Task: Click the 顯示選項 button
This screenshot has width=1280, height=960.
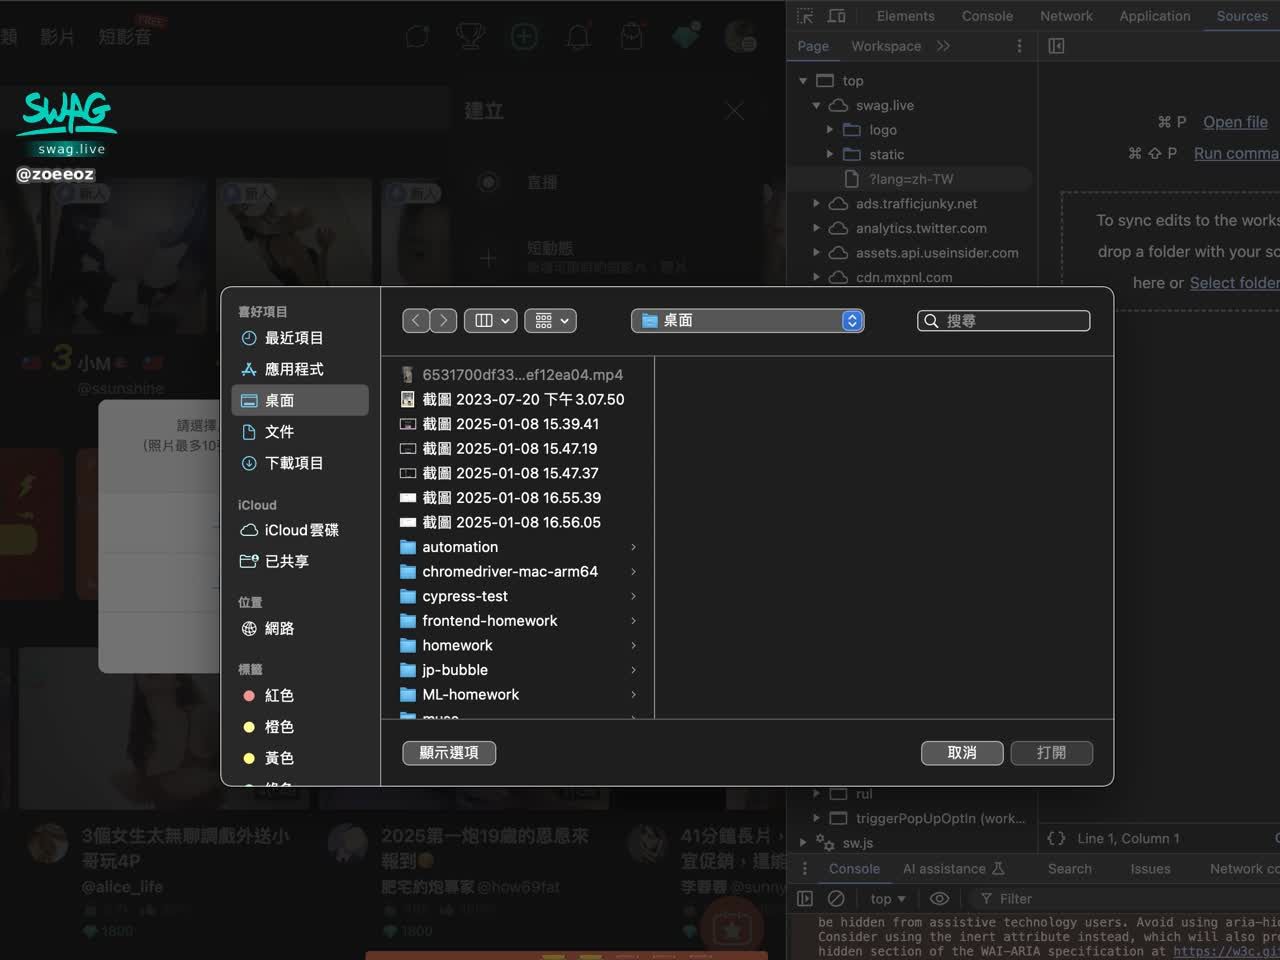Action: pos(449,753)
